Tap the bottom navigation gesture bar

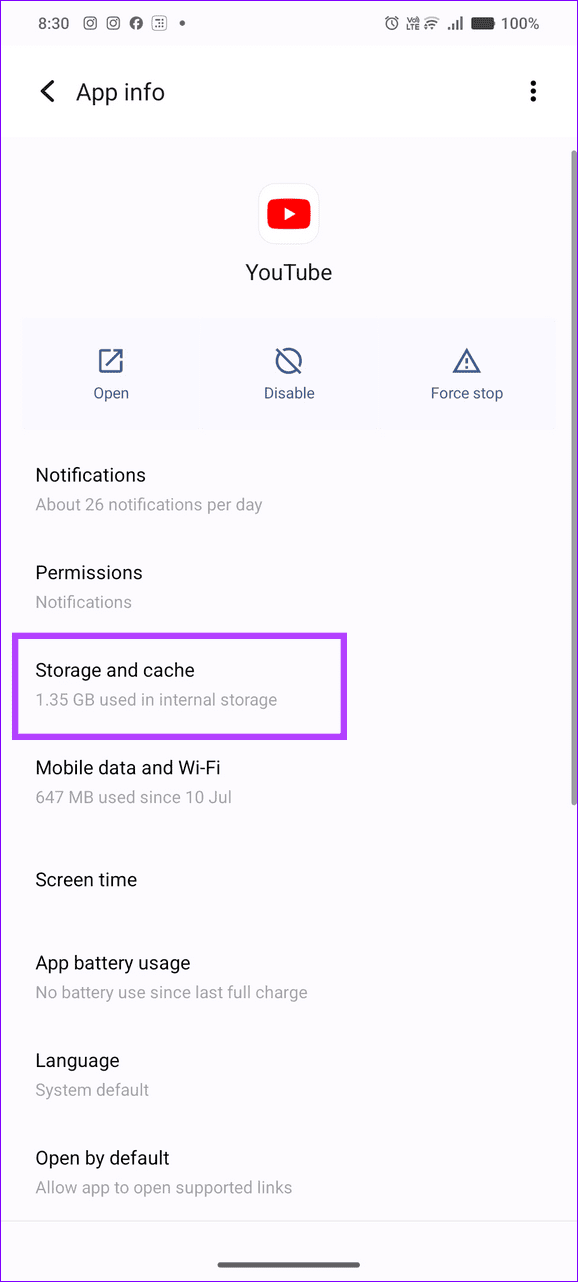coord(289,1264)
